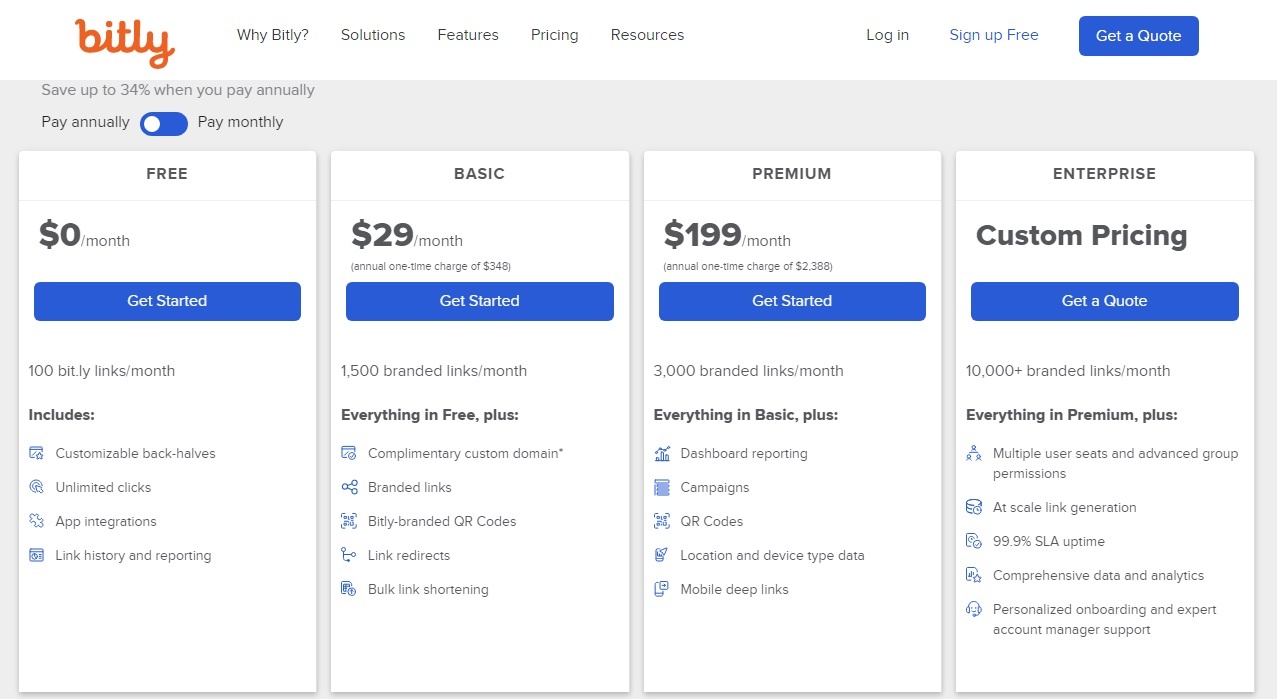
Task: Click the Bitly-branded QR Codes icon under Basic
Action: 349,521
